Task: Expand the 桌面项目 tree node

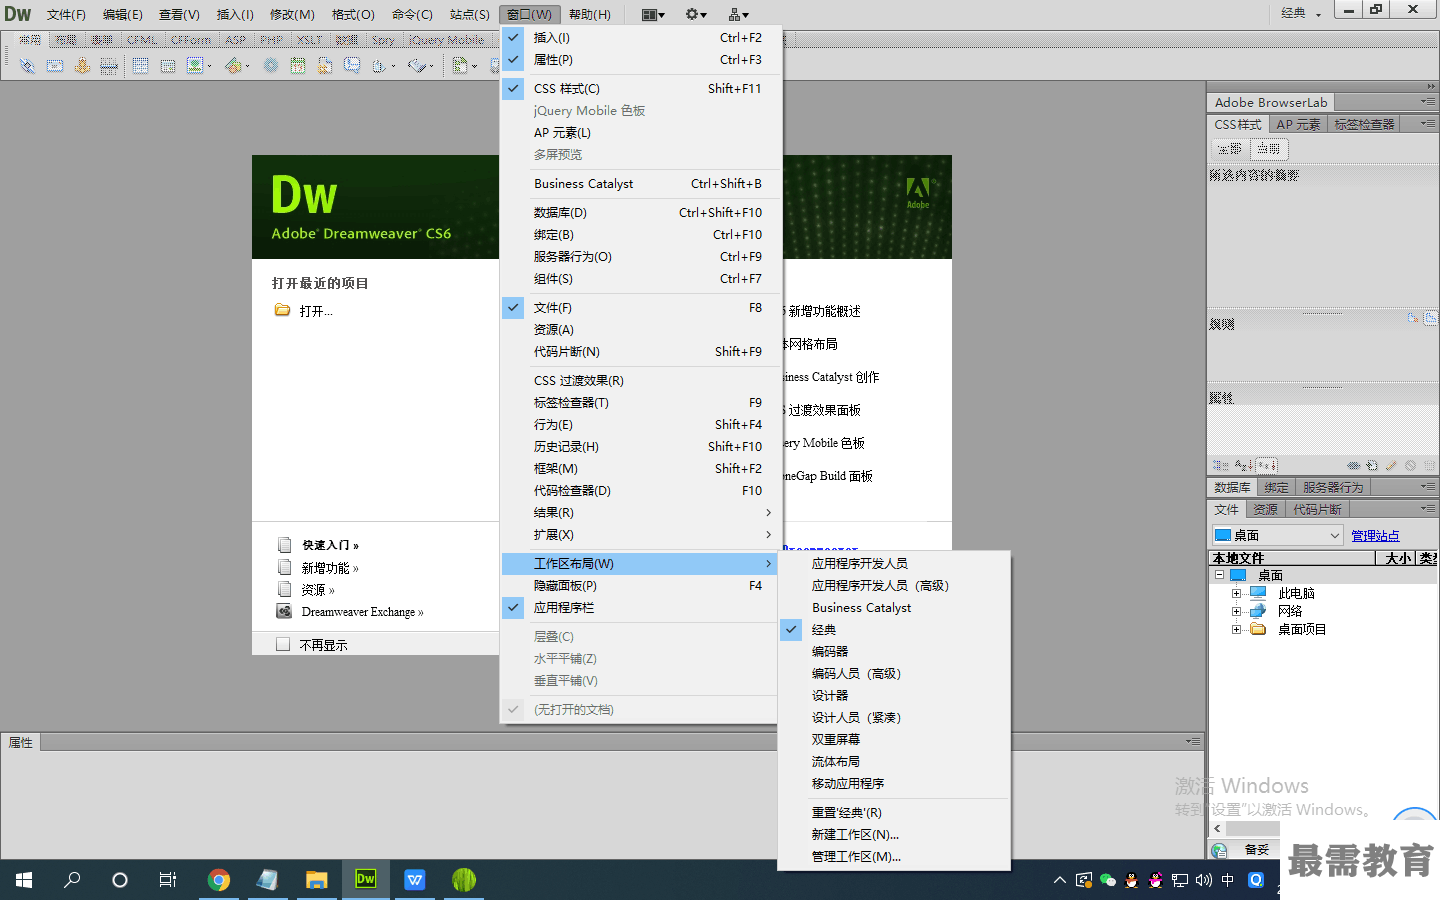Action: pyautogui.click(x=1237, y=629)
